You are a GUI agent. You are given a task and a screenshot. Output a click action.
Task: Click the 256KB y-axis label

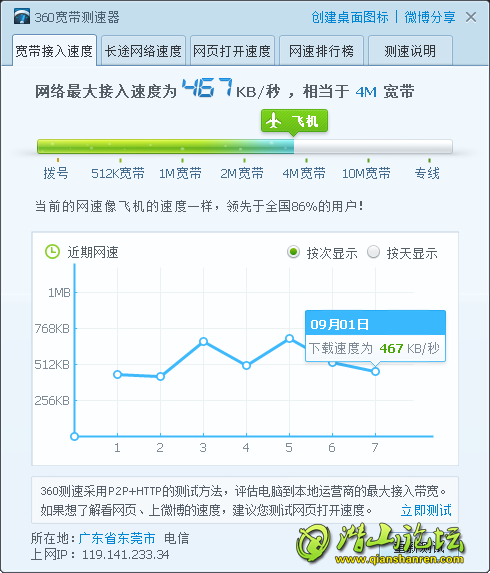pyautogui.click(x=52, y=401)
